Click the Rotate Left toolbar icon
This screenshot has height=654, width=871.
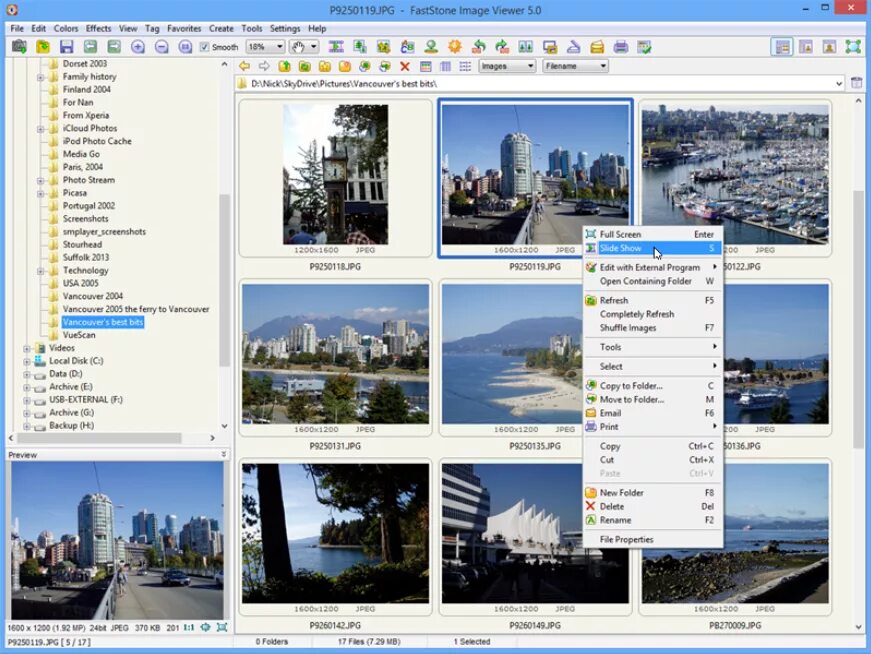(479, 47)
